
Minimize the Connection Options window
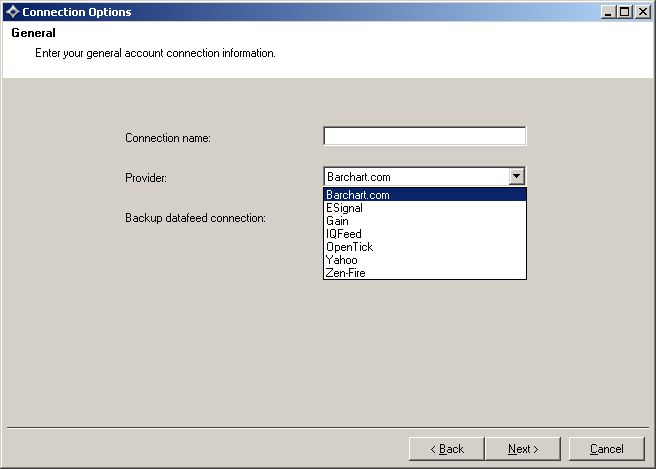[608, 12]
